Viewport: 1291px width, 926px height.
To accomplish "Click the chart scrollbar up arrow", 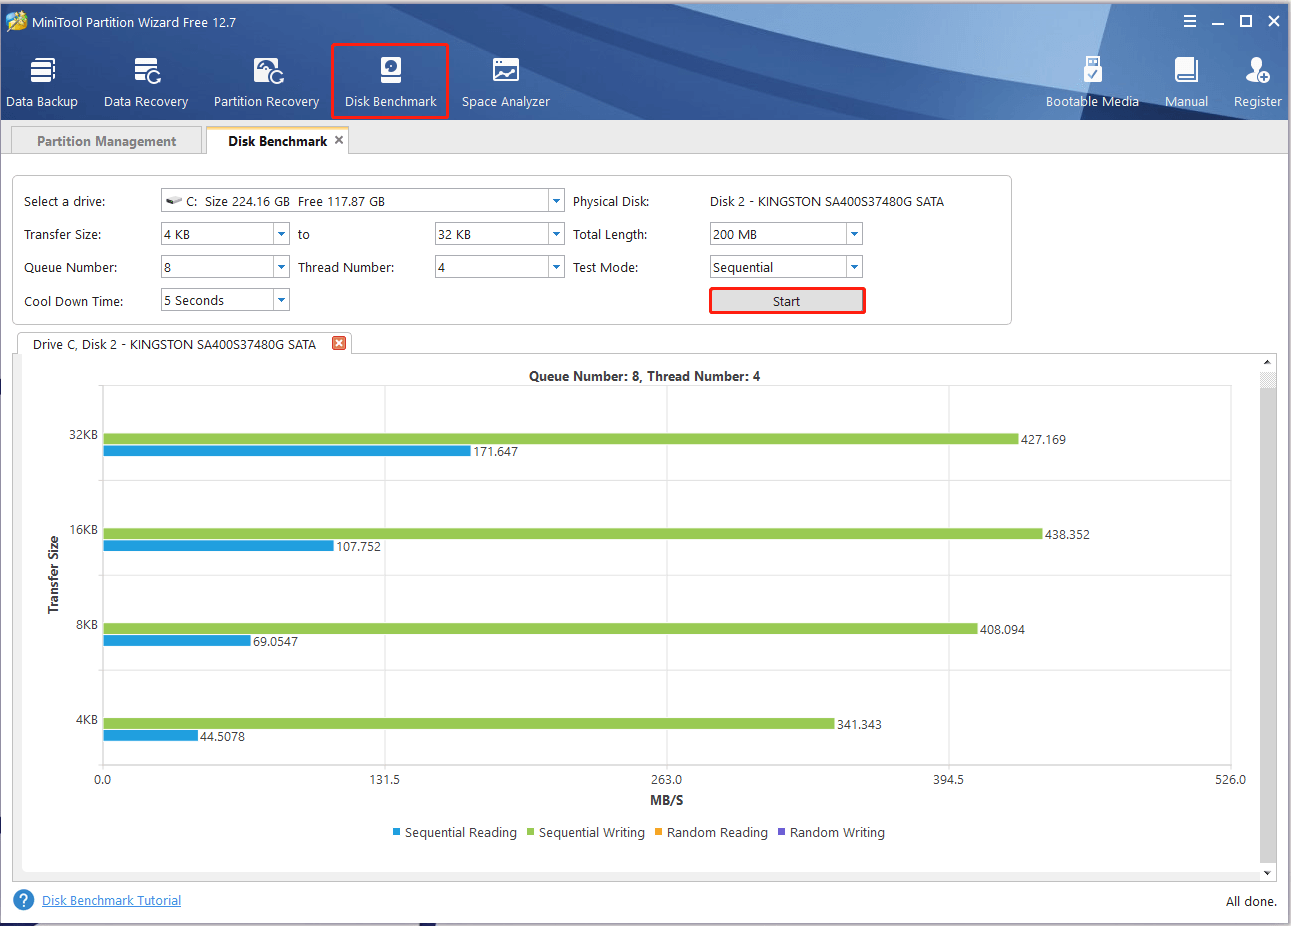I will click(1267, 363).
